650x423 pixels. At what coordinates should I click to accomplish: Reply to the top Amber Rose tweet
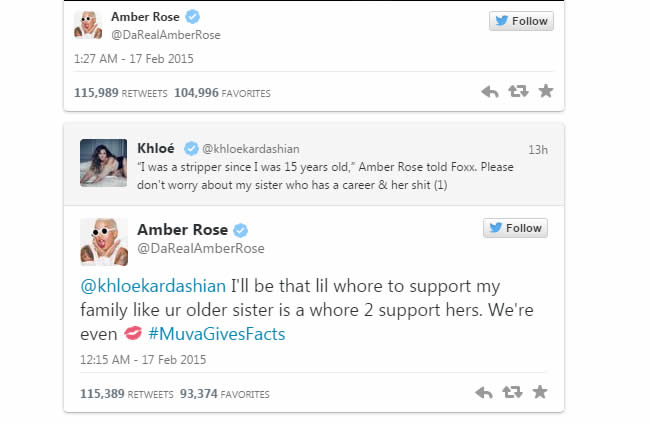pyautogui.click(x=489, y=92)
